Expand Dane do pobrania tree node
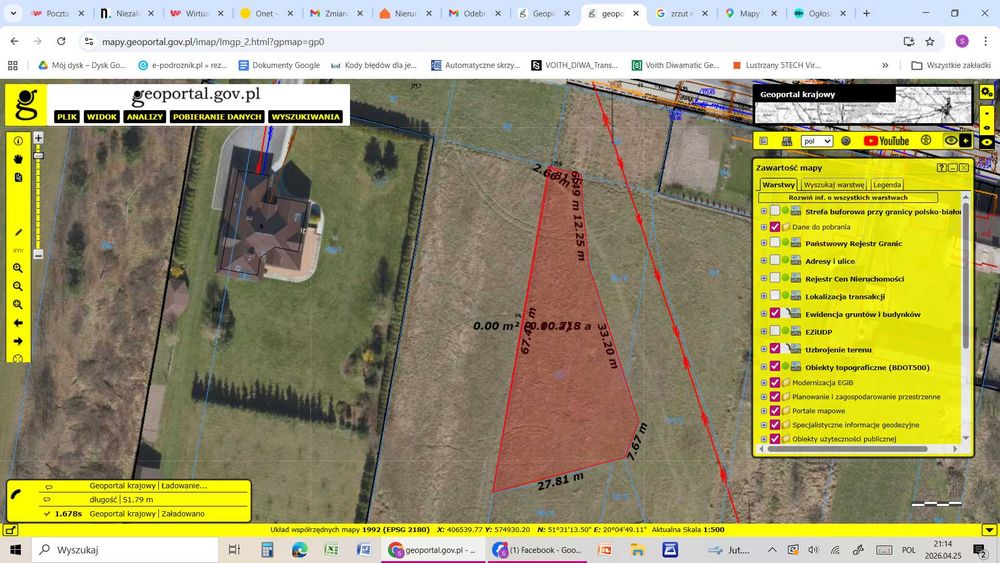This screenshot has width=1000, height=563. point(763,227)
